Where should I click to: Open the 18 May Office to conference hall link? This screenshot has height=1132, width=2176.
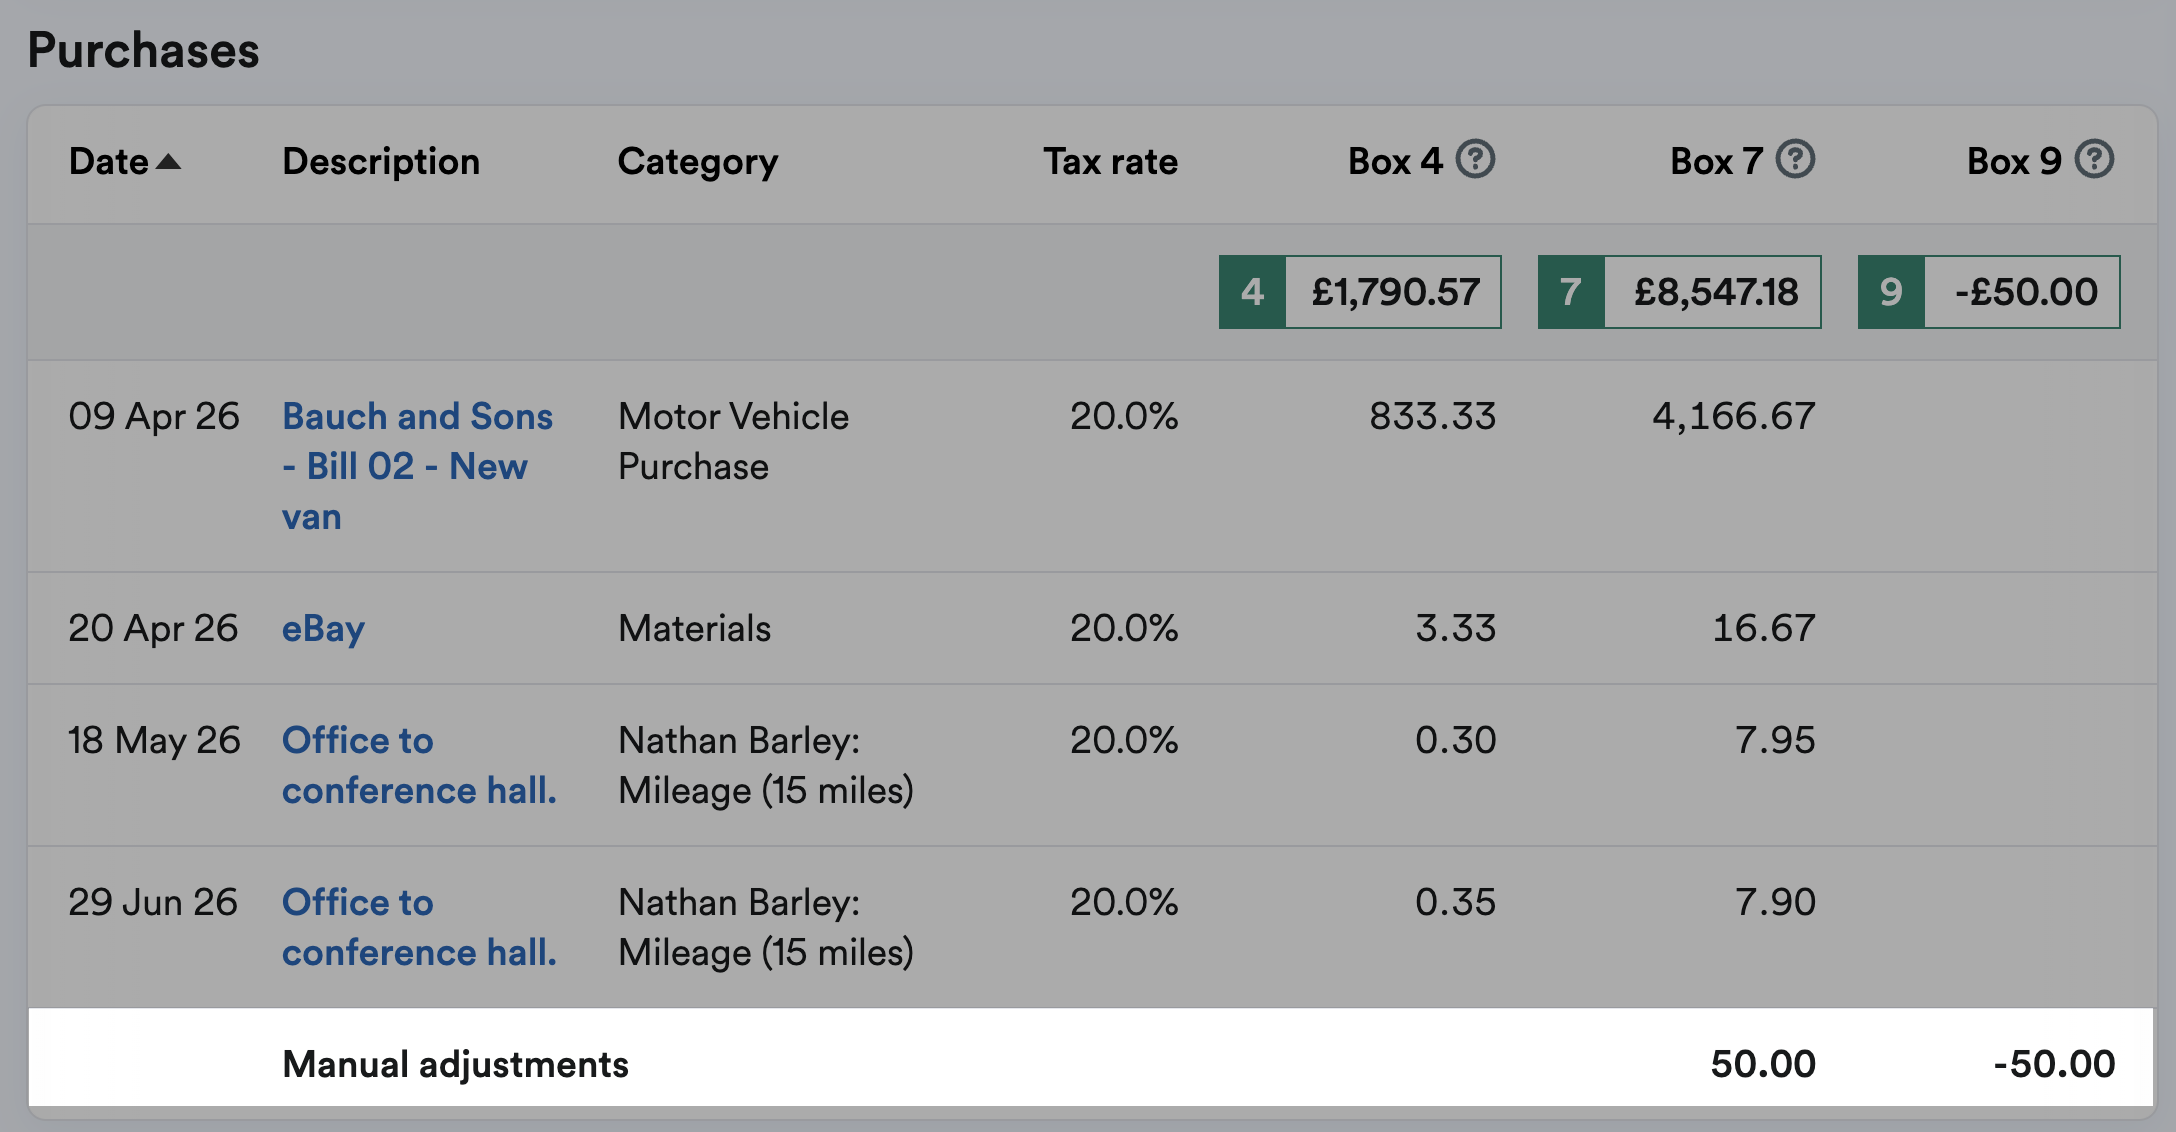click(419, 765)
